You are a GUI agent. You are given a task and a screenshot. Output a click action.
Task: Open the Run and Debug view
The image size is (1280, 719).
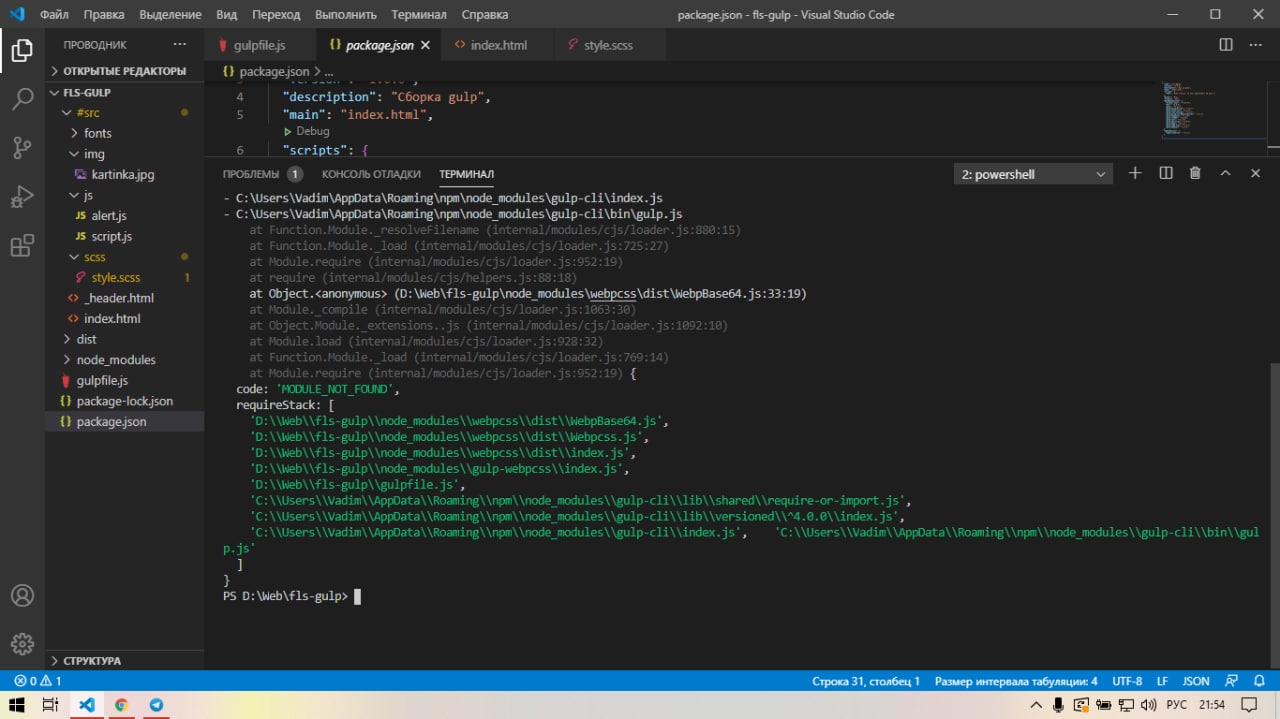pos(22,196)
